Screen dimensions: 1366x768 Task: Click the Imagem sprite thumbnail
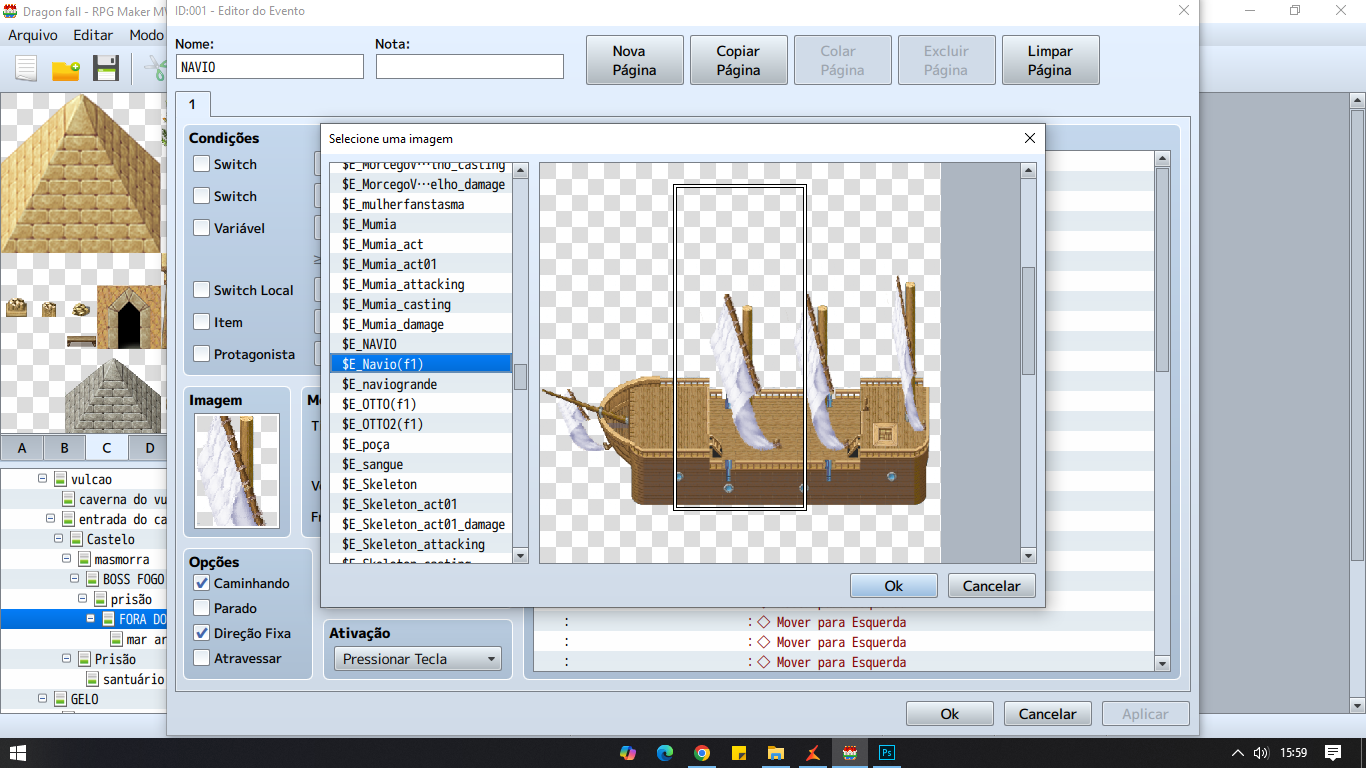(237, 470)
